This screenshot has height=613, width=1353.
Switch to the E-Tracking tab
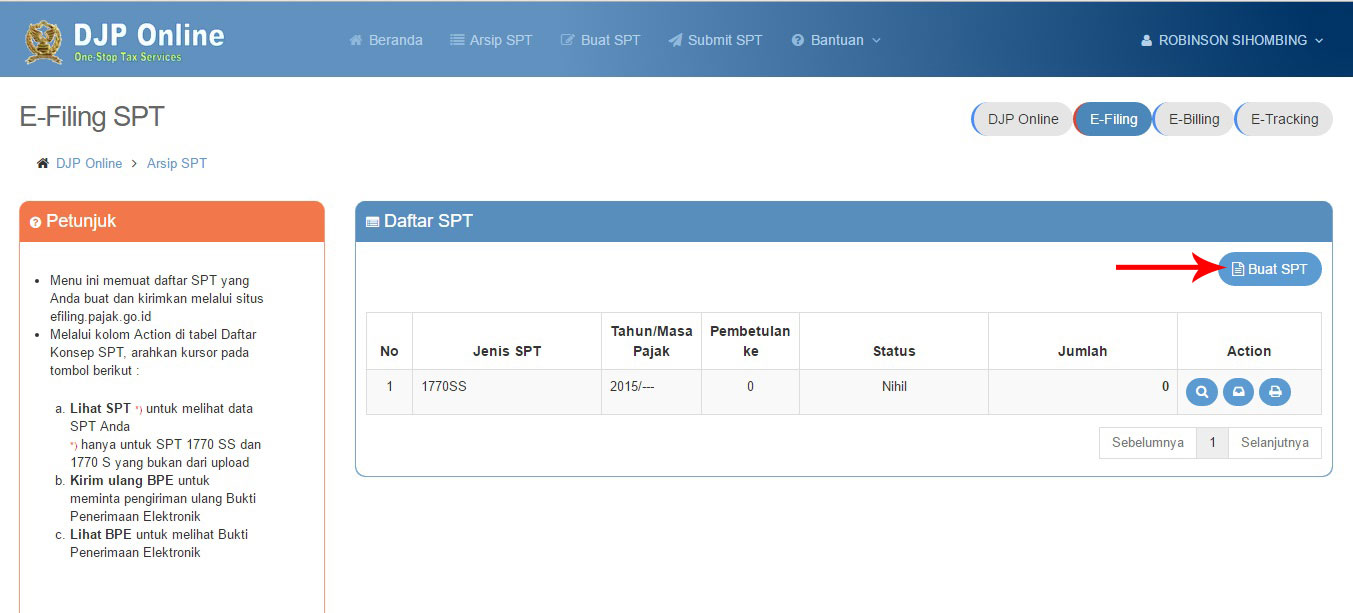point(1283,118)
